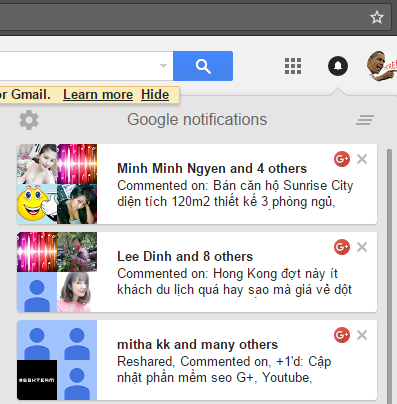Open the search options dropdown arrow
397x404 pixels.
[163, 66]
